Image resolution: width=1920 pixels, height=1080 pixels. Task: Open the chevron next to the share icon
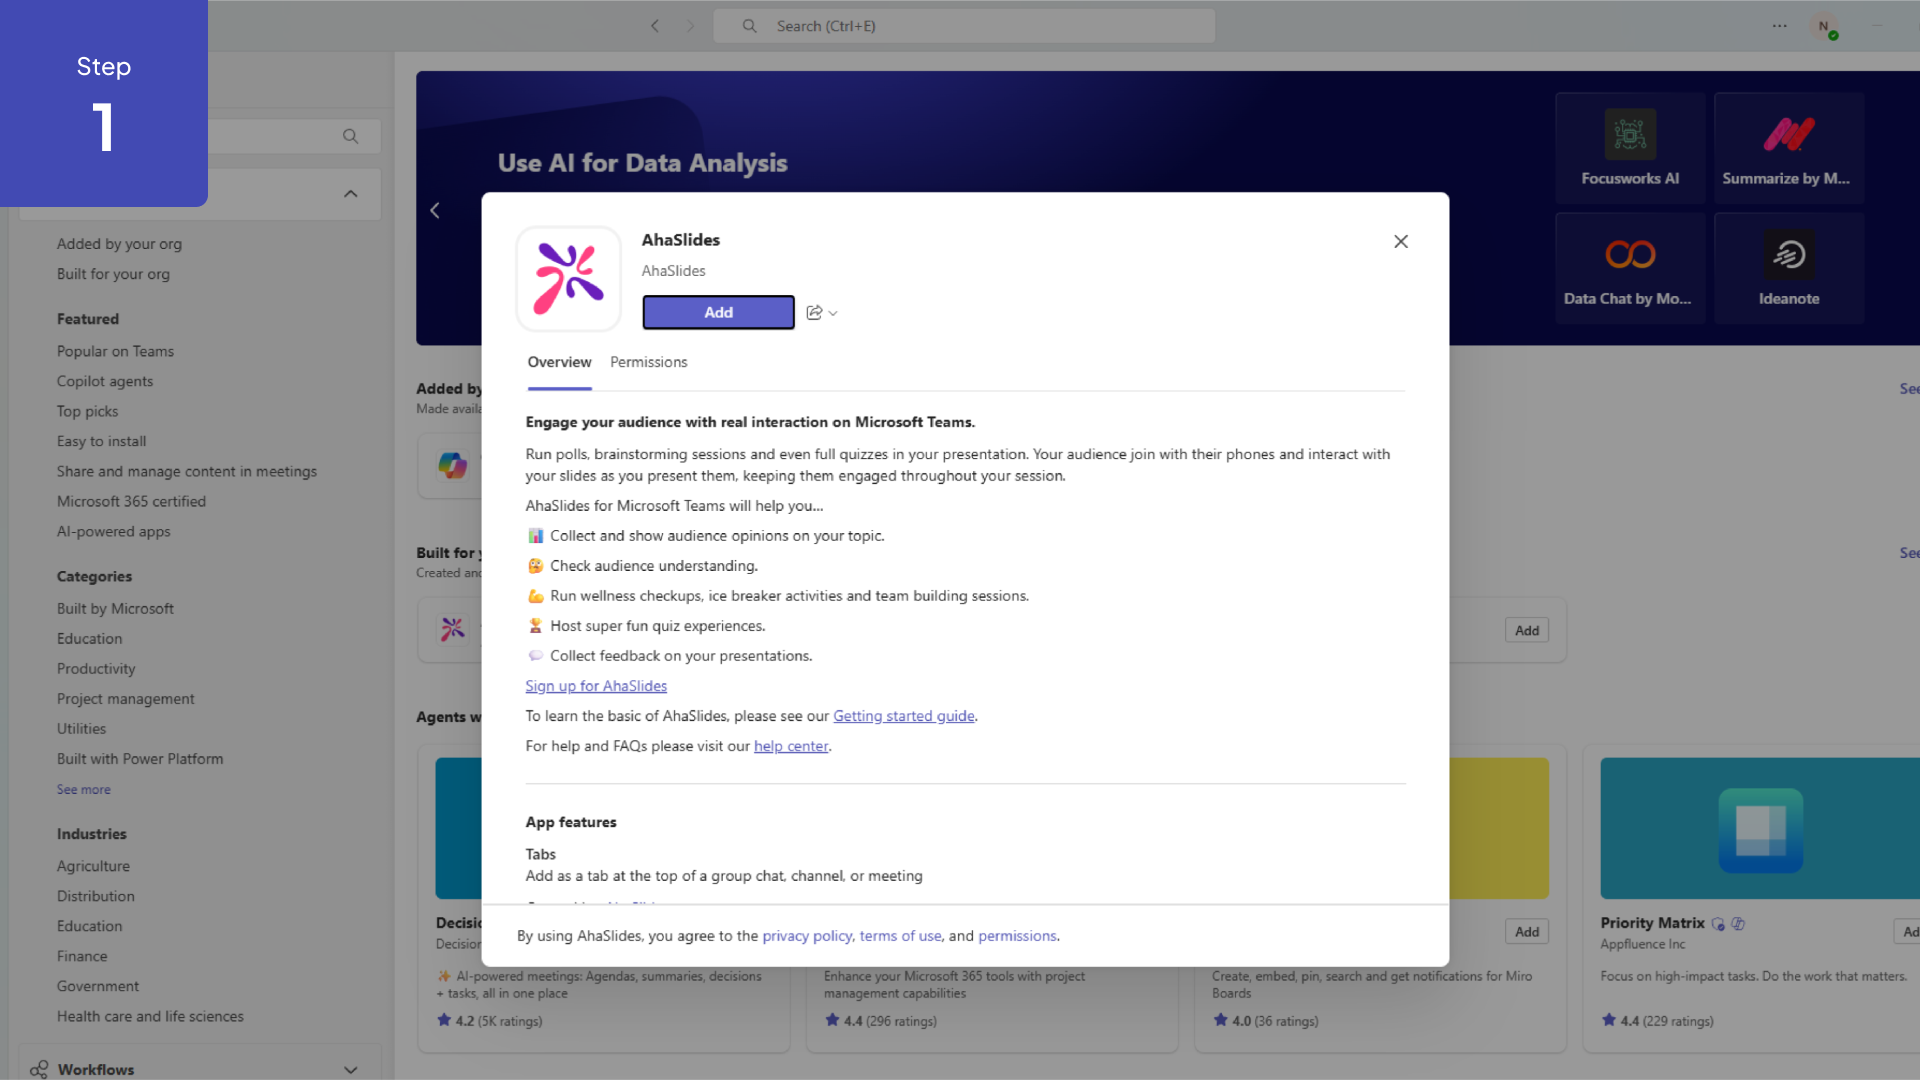831,313
